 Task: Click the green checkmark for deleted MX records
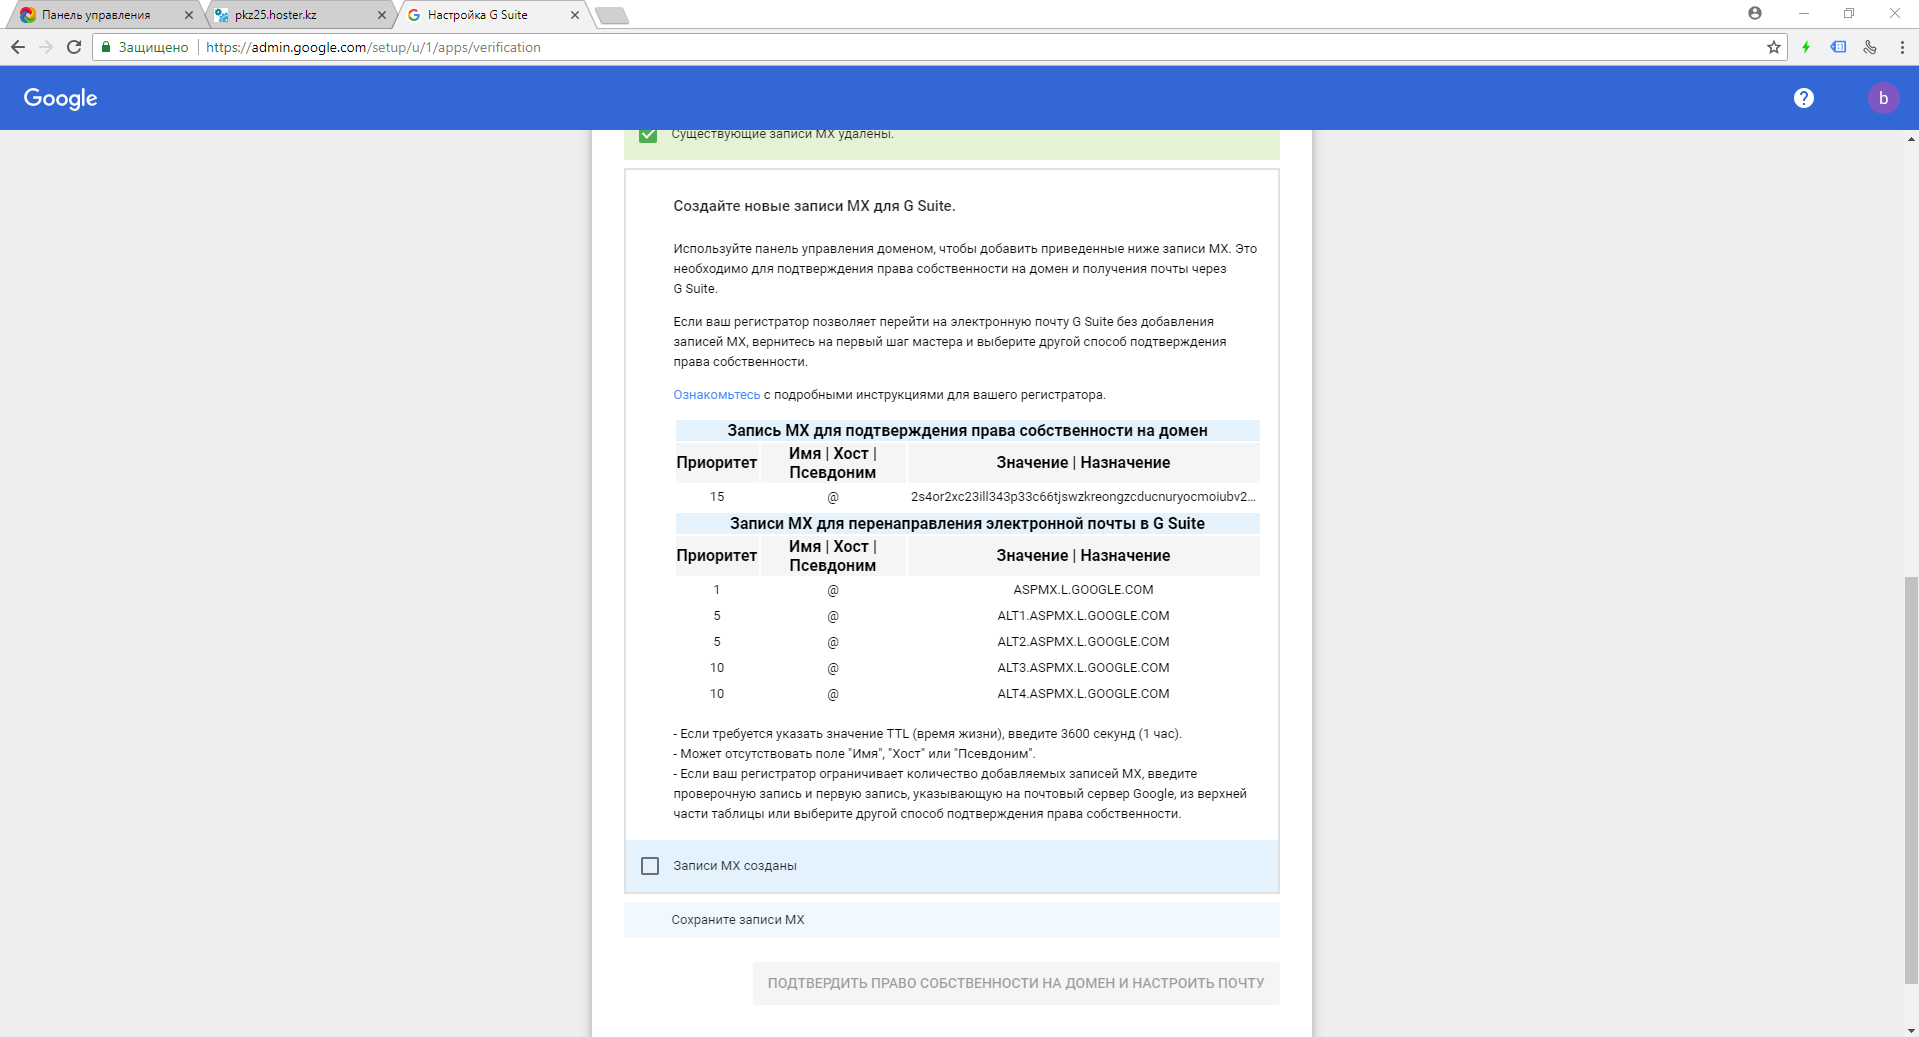(x=648, y=134)
